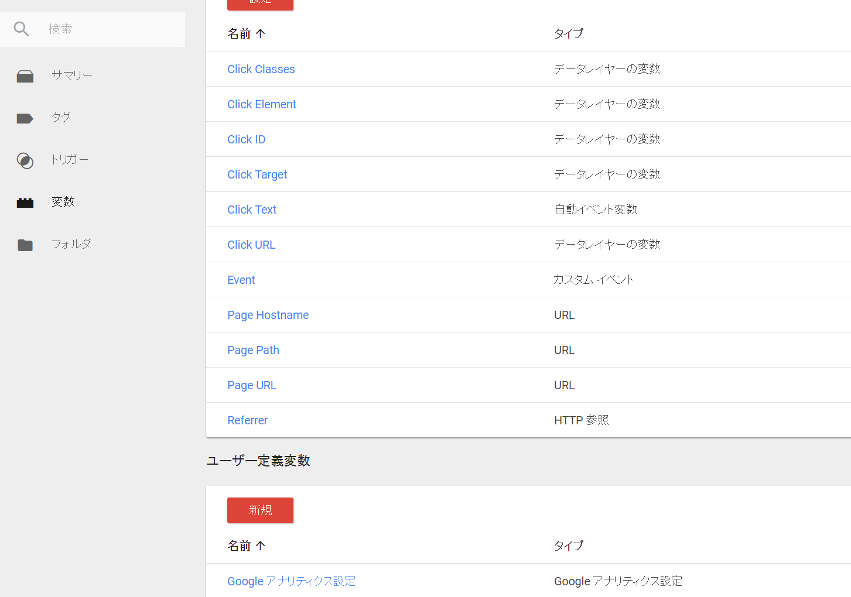The height and width of the screenshot is (597, 851).
Task: Focus the 検索 search field
Action: (x=93, y=29)
